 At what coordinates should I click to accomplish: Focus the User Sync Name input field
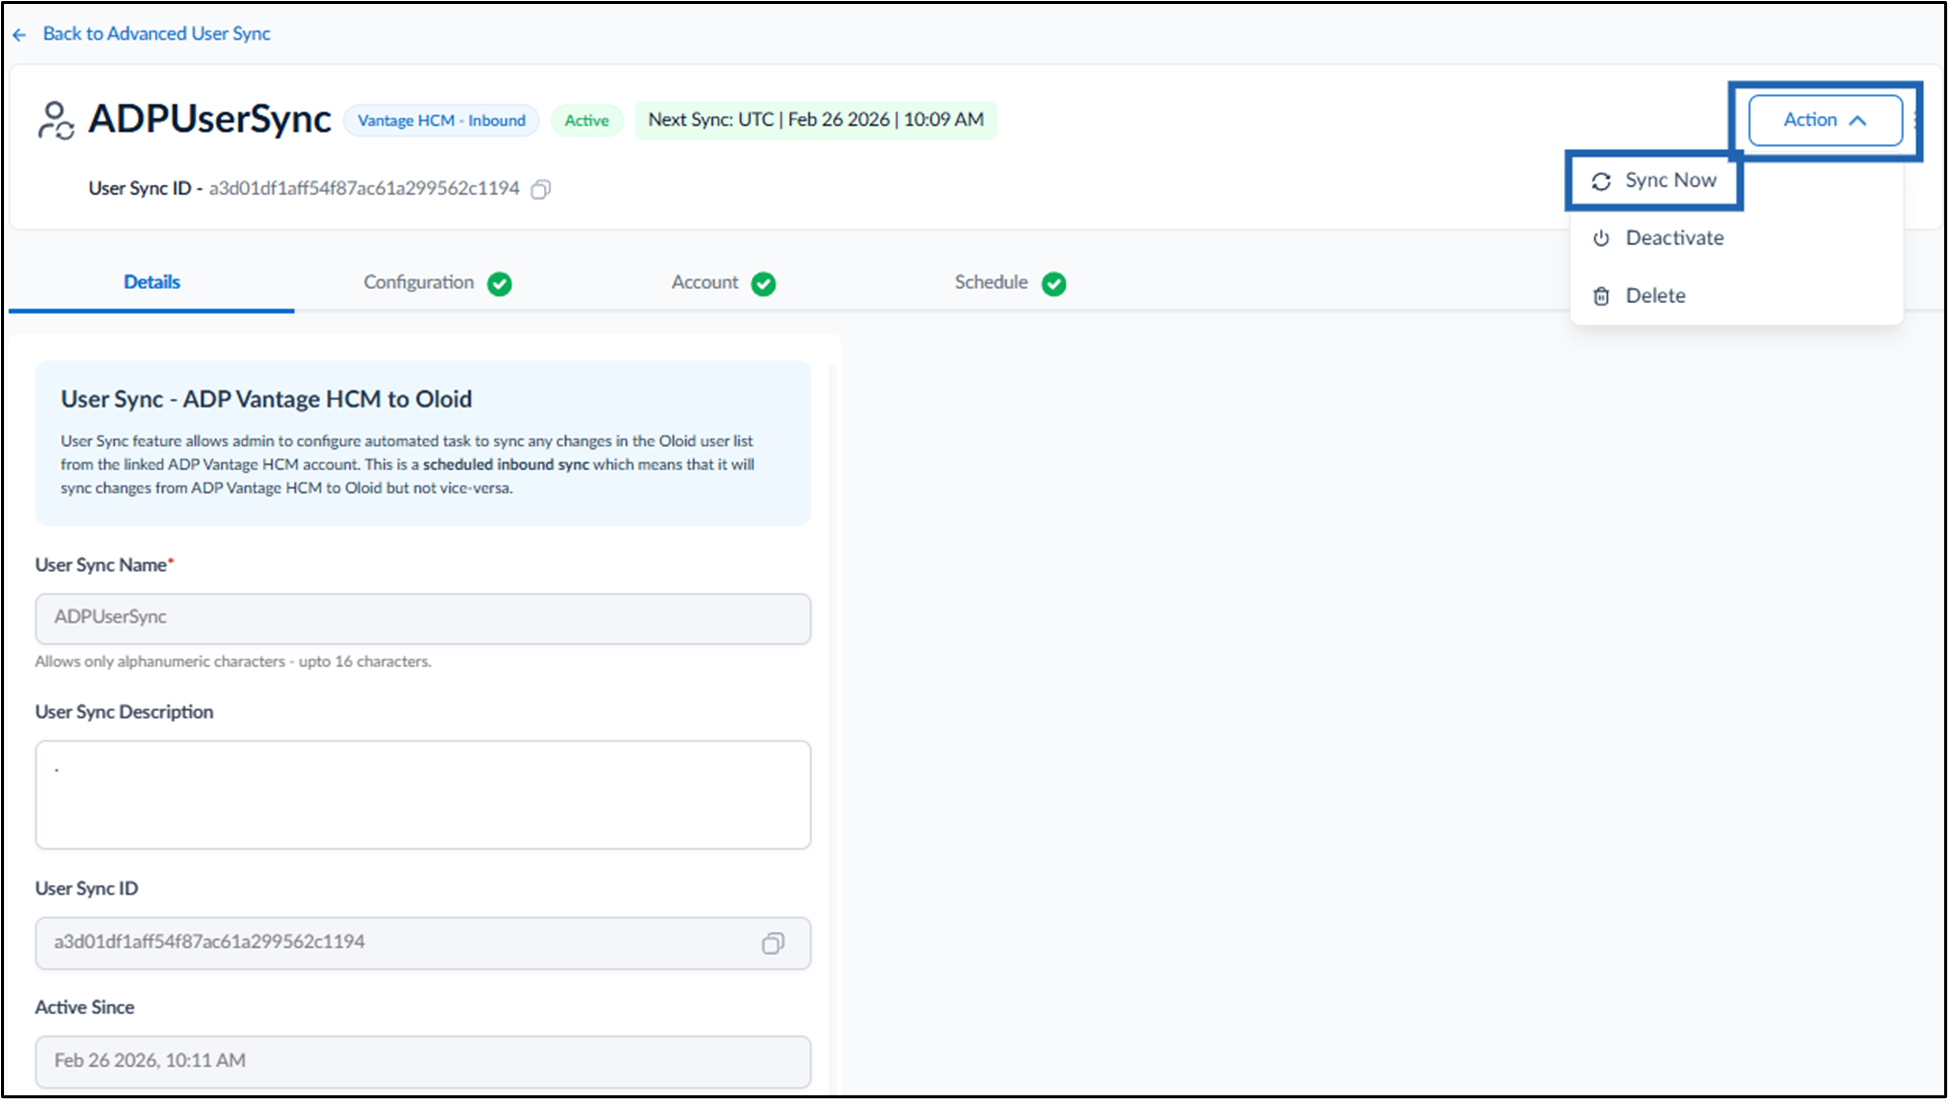423,619
